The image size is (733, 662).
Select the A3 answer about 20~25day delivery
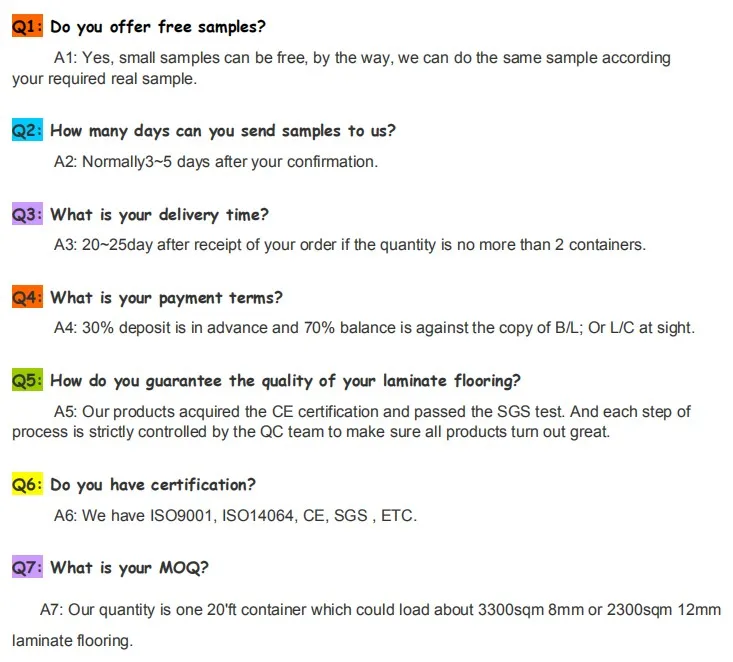tap(349, 244)
